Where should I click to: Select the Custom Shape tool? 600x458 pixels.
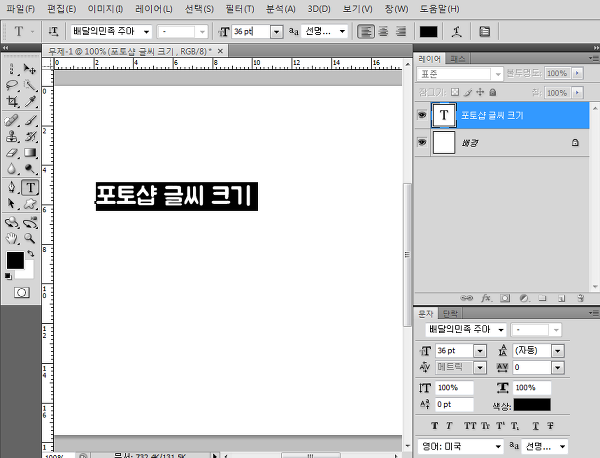(x=30, y=204)
